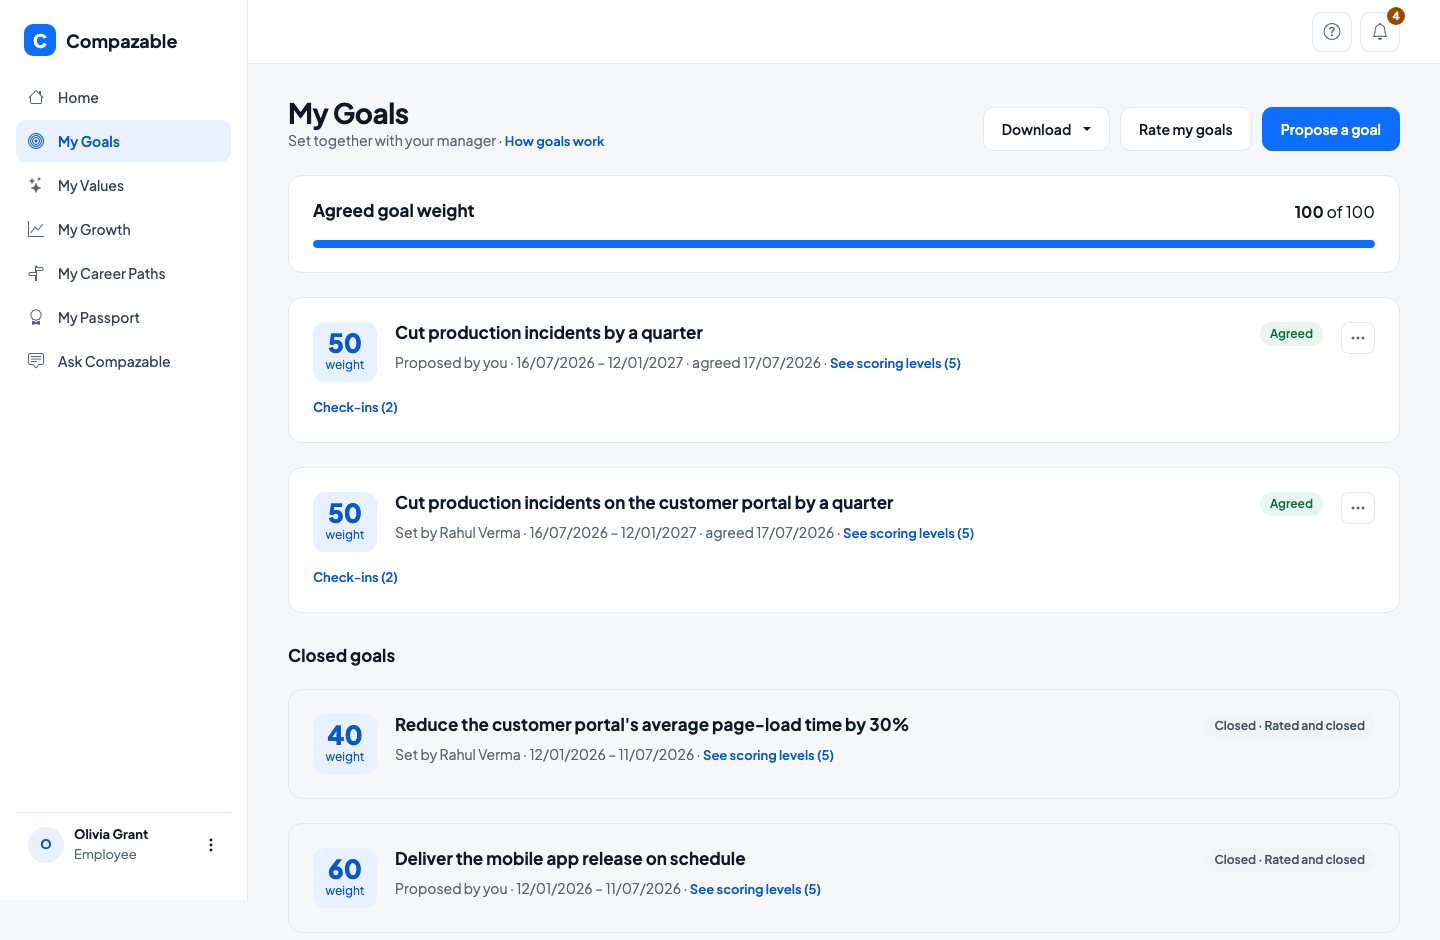Click the 60 weight badge
The height and width of the screenshot is (940, 1440).
tap(345, 878)
